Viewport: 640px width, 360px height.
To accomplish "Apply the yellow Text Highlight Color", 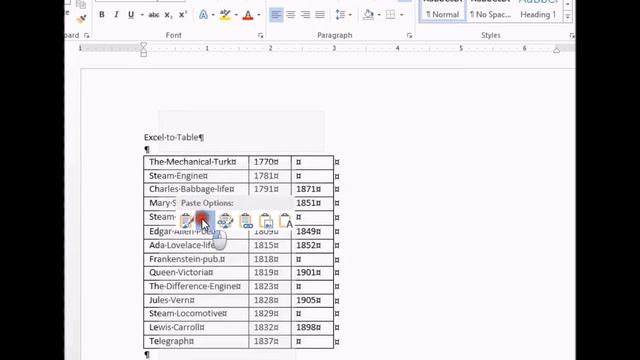I will (x=225, y=15).
